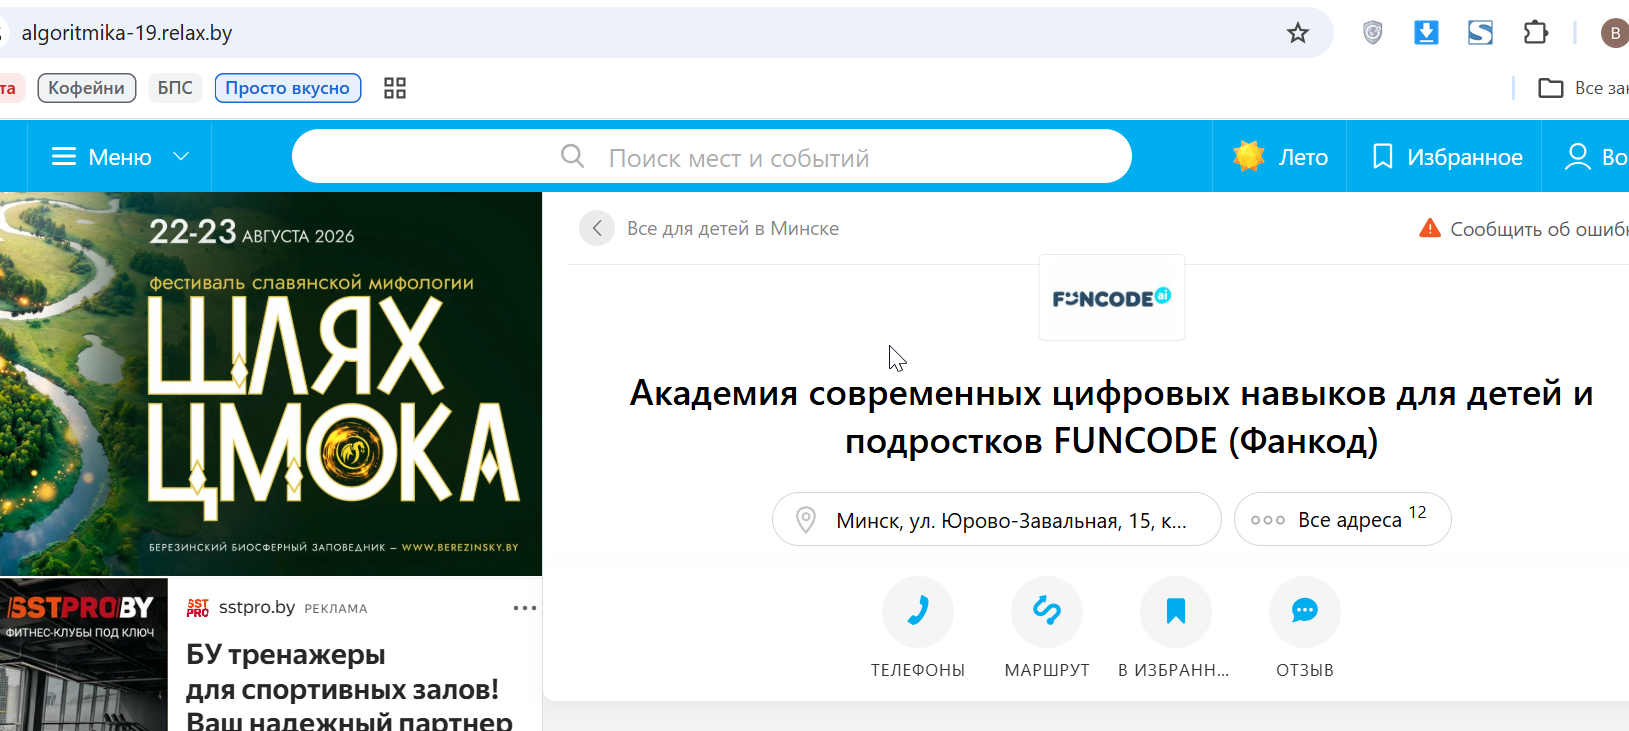The height and width of the screenshot is (731, 1629).
Task: Click the Все для детей в Минске link
Action: [733, 228]
